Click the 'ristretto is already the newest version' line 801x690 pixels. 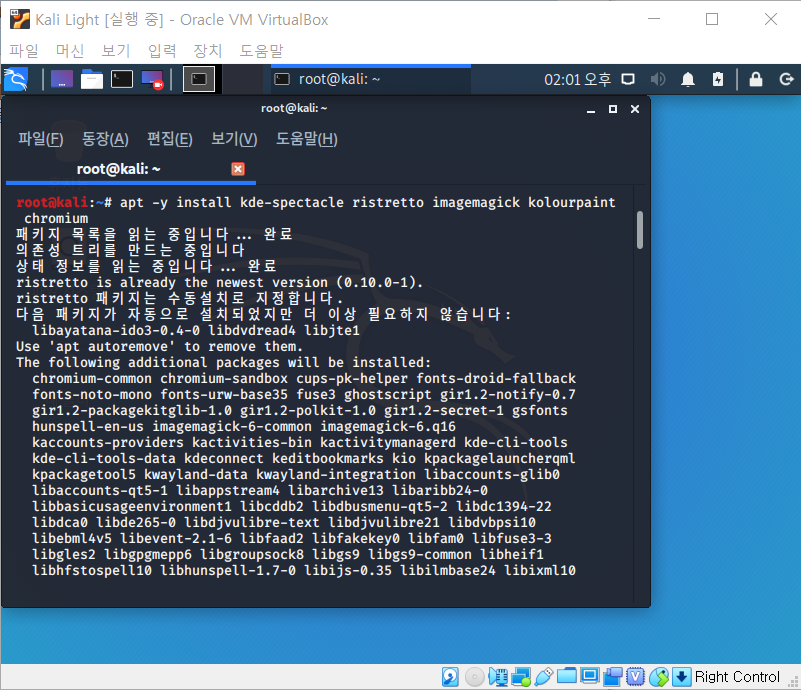coord(220,282)
